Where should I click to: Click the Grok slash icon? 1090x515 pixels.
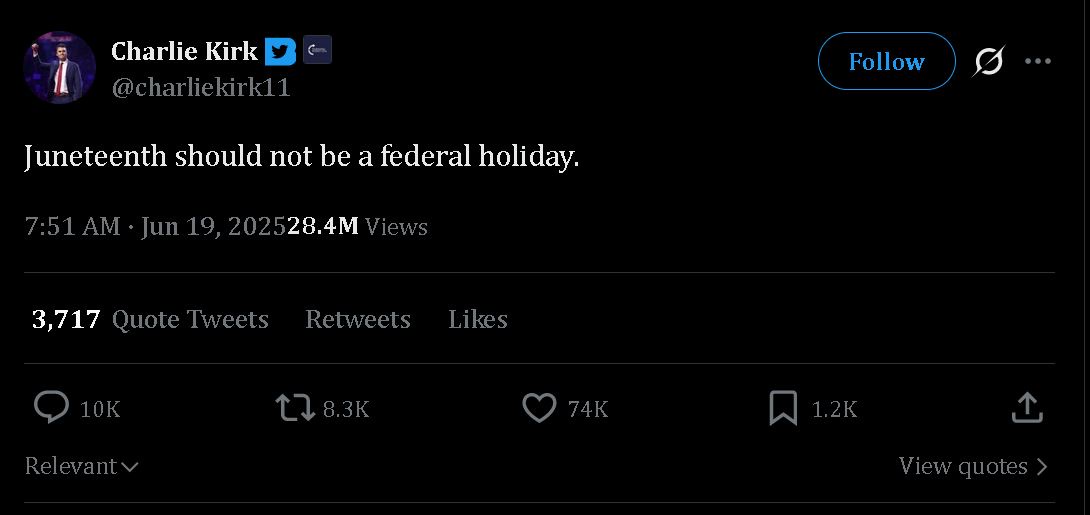click(989, 61)
